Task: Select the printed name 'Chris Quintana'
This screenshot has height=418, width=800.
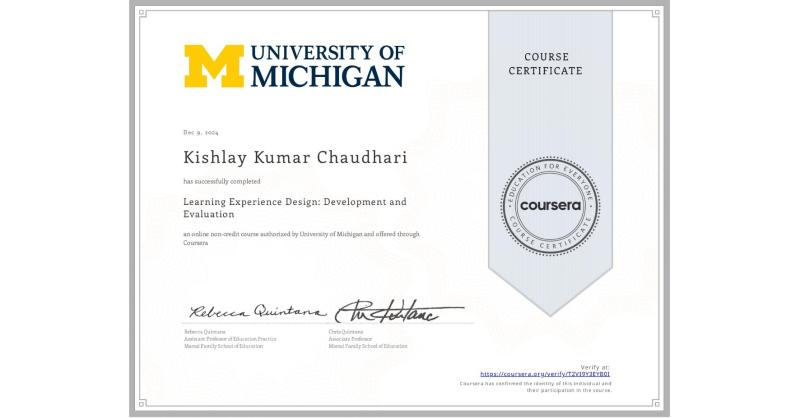Action: pos(346,332)
